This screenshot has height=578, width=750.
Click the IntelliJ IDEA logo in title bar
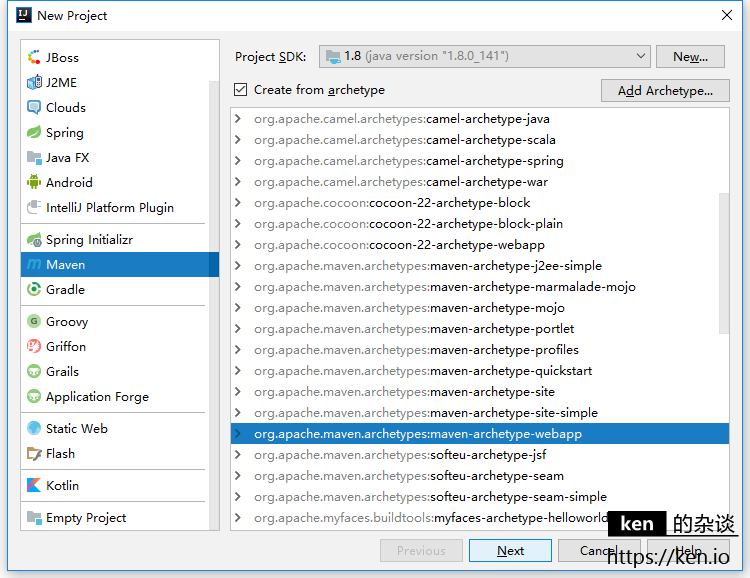click(x=23, y=15)
